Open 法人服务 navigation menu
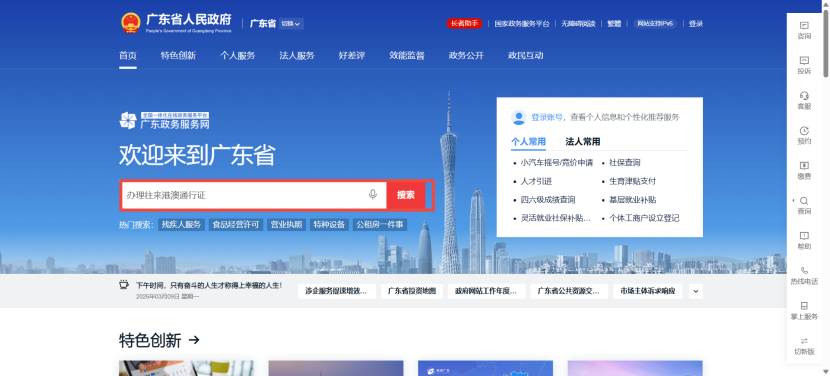Image resolution: width=830 pixels, height=376 pixels. point(297,56)
